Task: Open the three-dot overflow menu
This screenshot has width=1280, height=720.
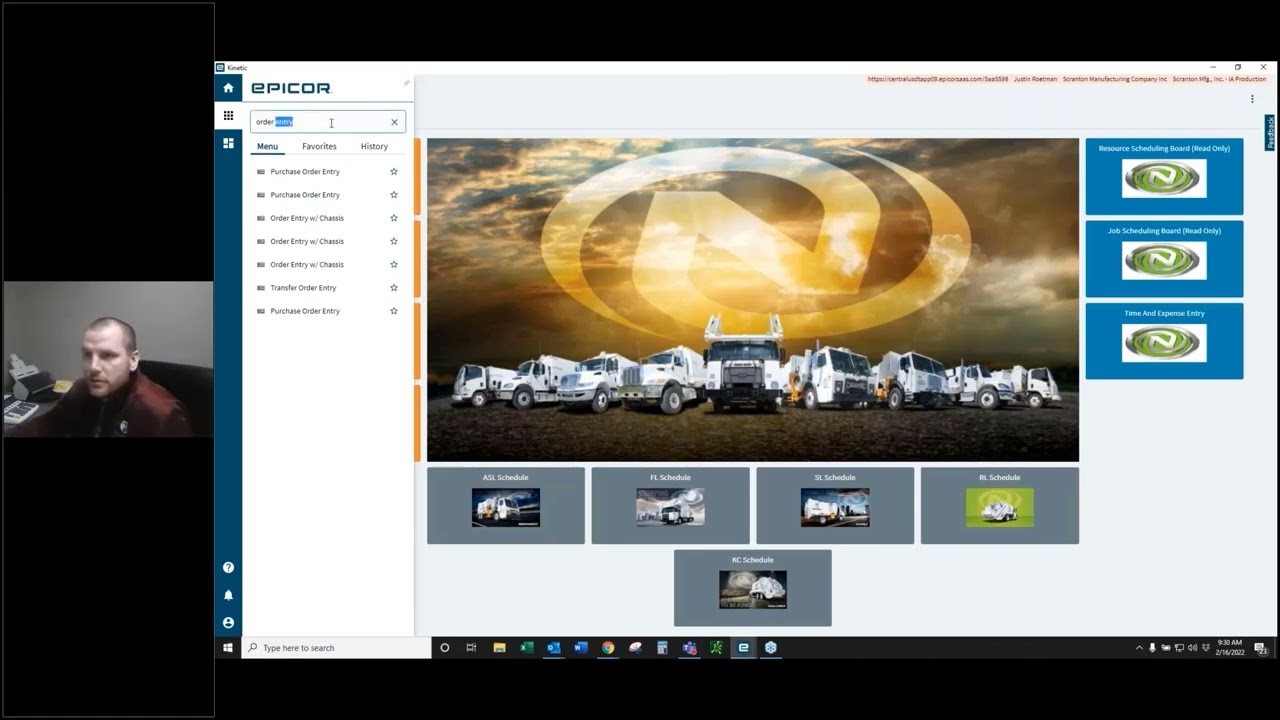Action: point(1252,99)
